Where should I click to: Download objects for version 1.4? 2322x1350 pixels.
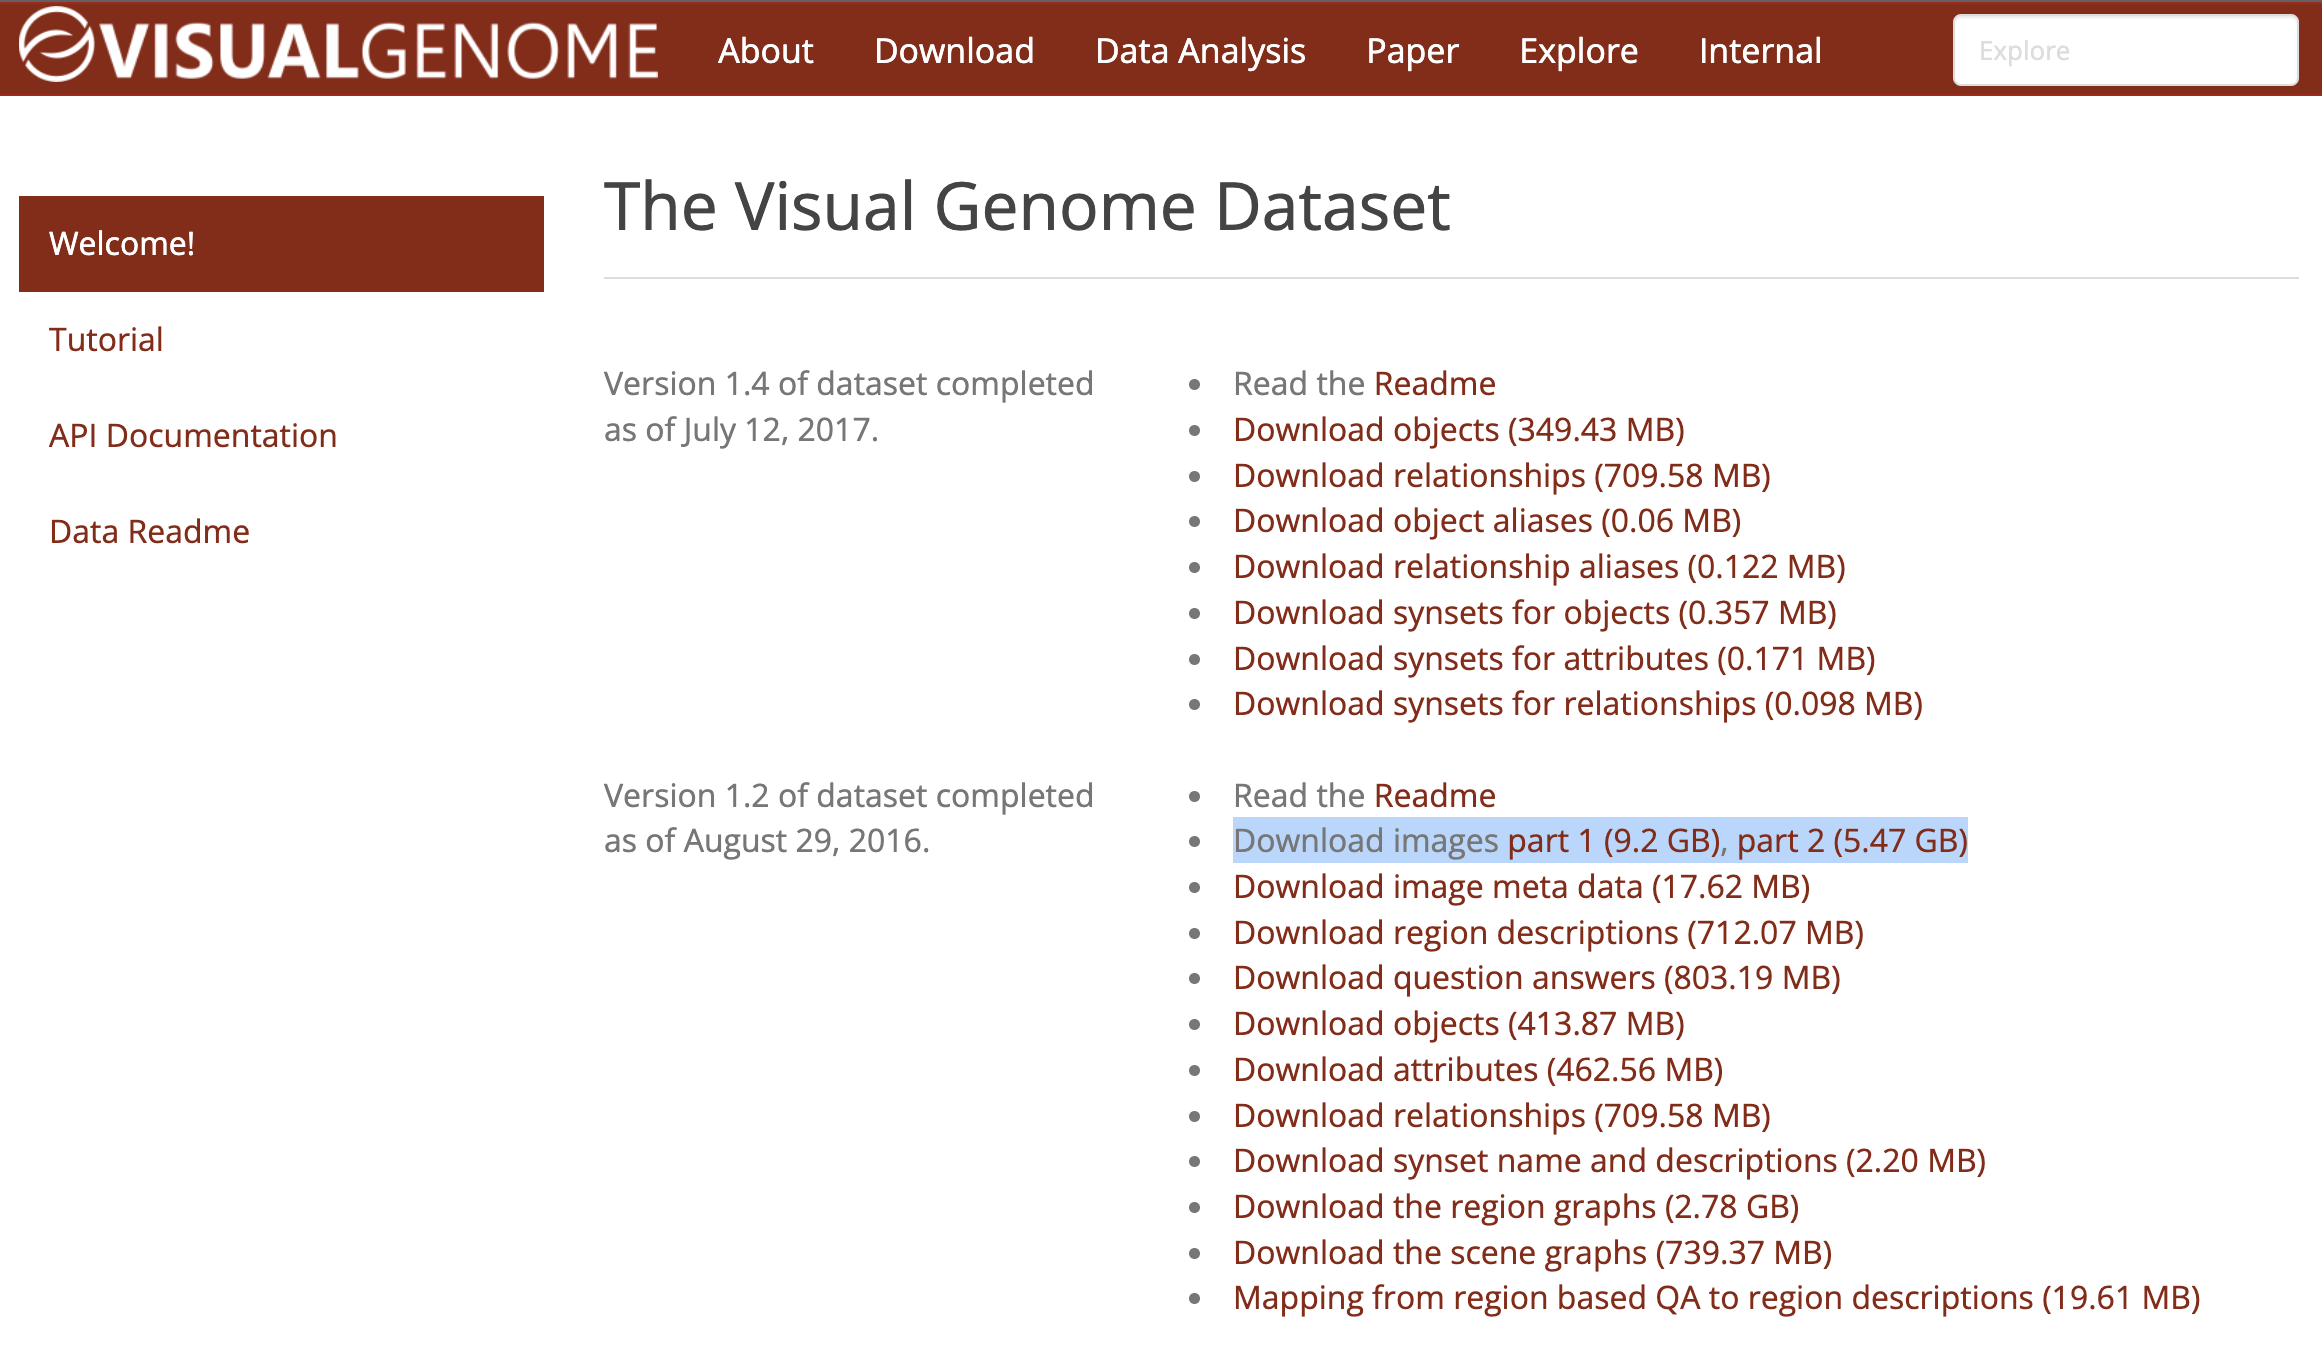click(1457, 429)
